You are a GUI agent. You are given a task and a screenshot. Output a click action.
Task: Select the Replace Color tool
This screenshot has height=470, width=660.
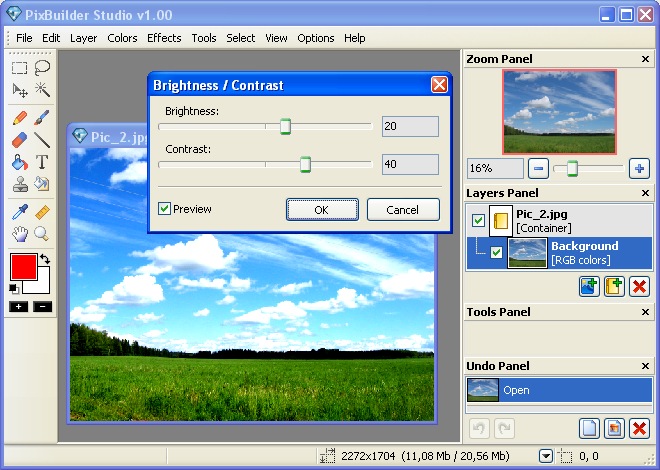pos(42,184)
